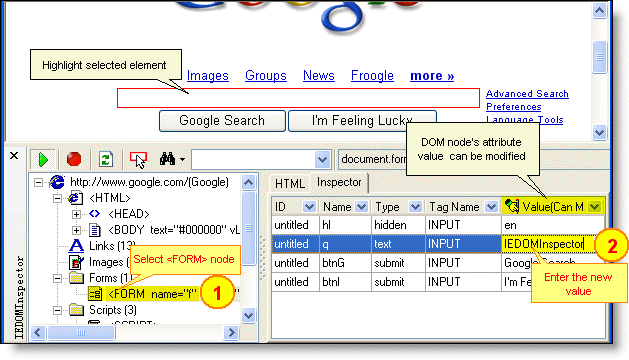Select the <BODY> document icon
The height and width of the screenshot is (360, 629).
pos(95,230)
